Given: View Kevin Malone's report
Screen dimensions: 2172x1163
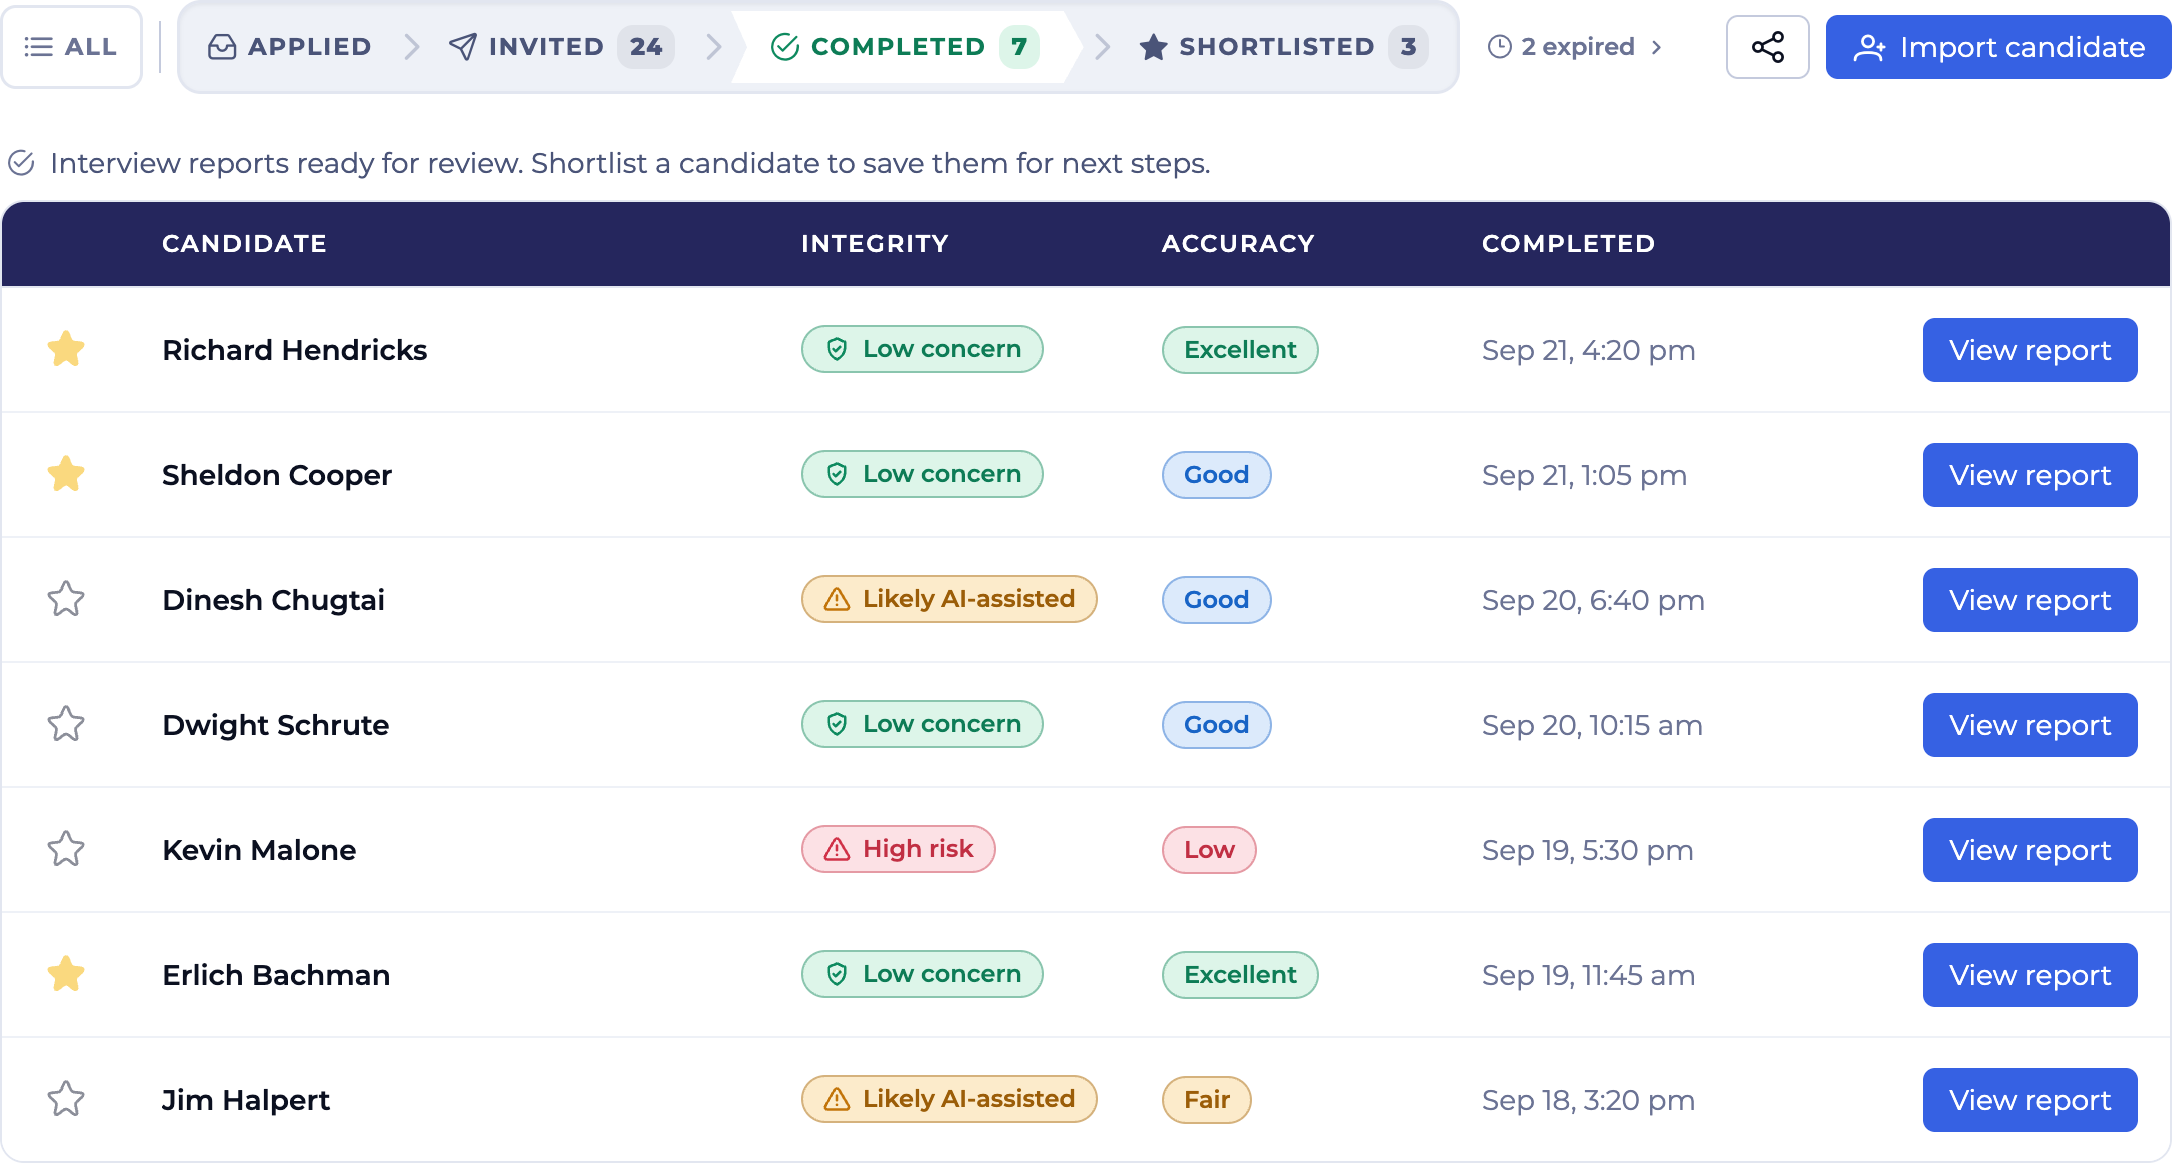Looking at the screenshot, I should pos(2030,850).
